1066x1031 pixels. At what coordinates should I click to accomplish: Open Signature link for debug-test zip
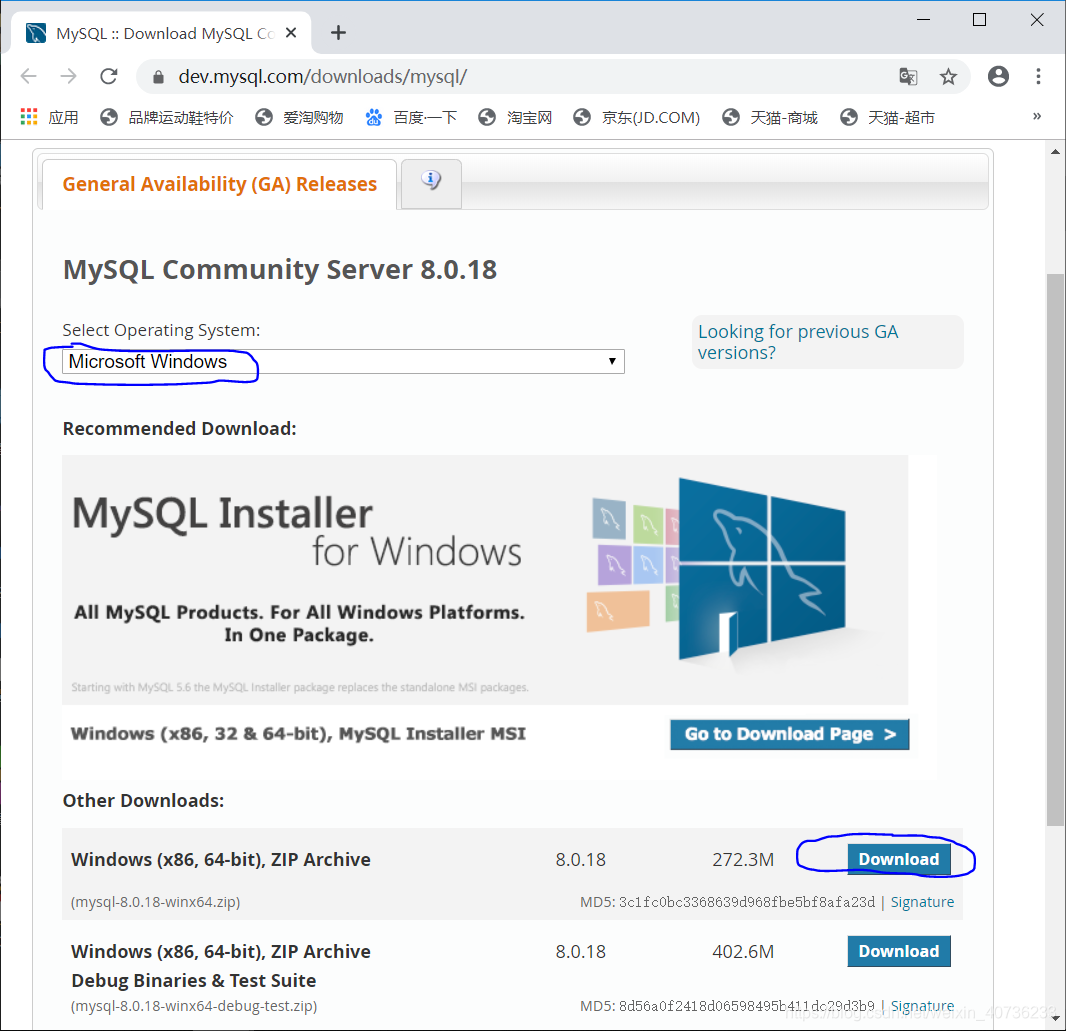pos(922,1005)
